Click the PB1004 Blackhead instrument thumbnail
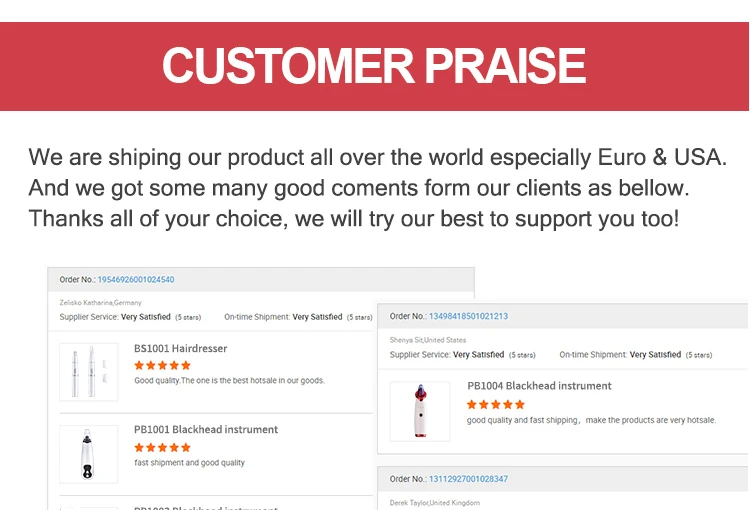 click(x=419, y=411)
